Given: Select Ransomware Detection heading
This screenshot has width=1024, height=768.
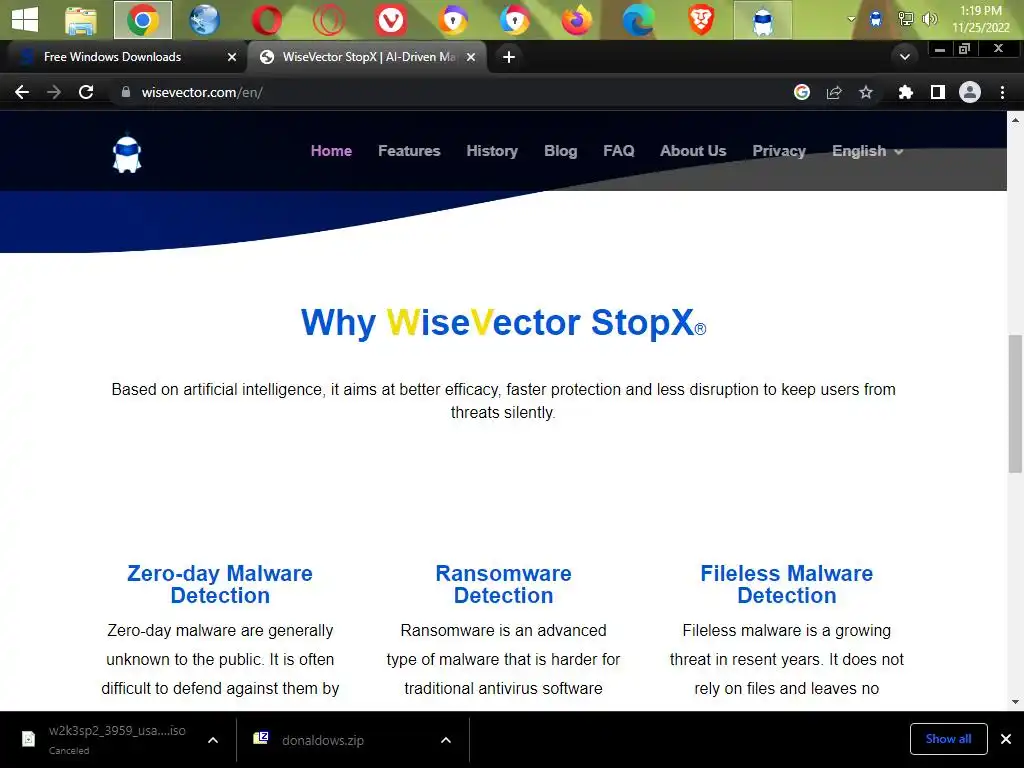Looking at the screenshot, I should click(504, 584).
